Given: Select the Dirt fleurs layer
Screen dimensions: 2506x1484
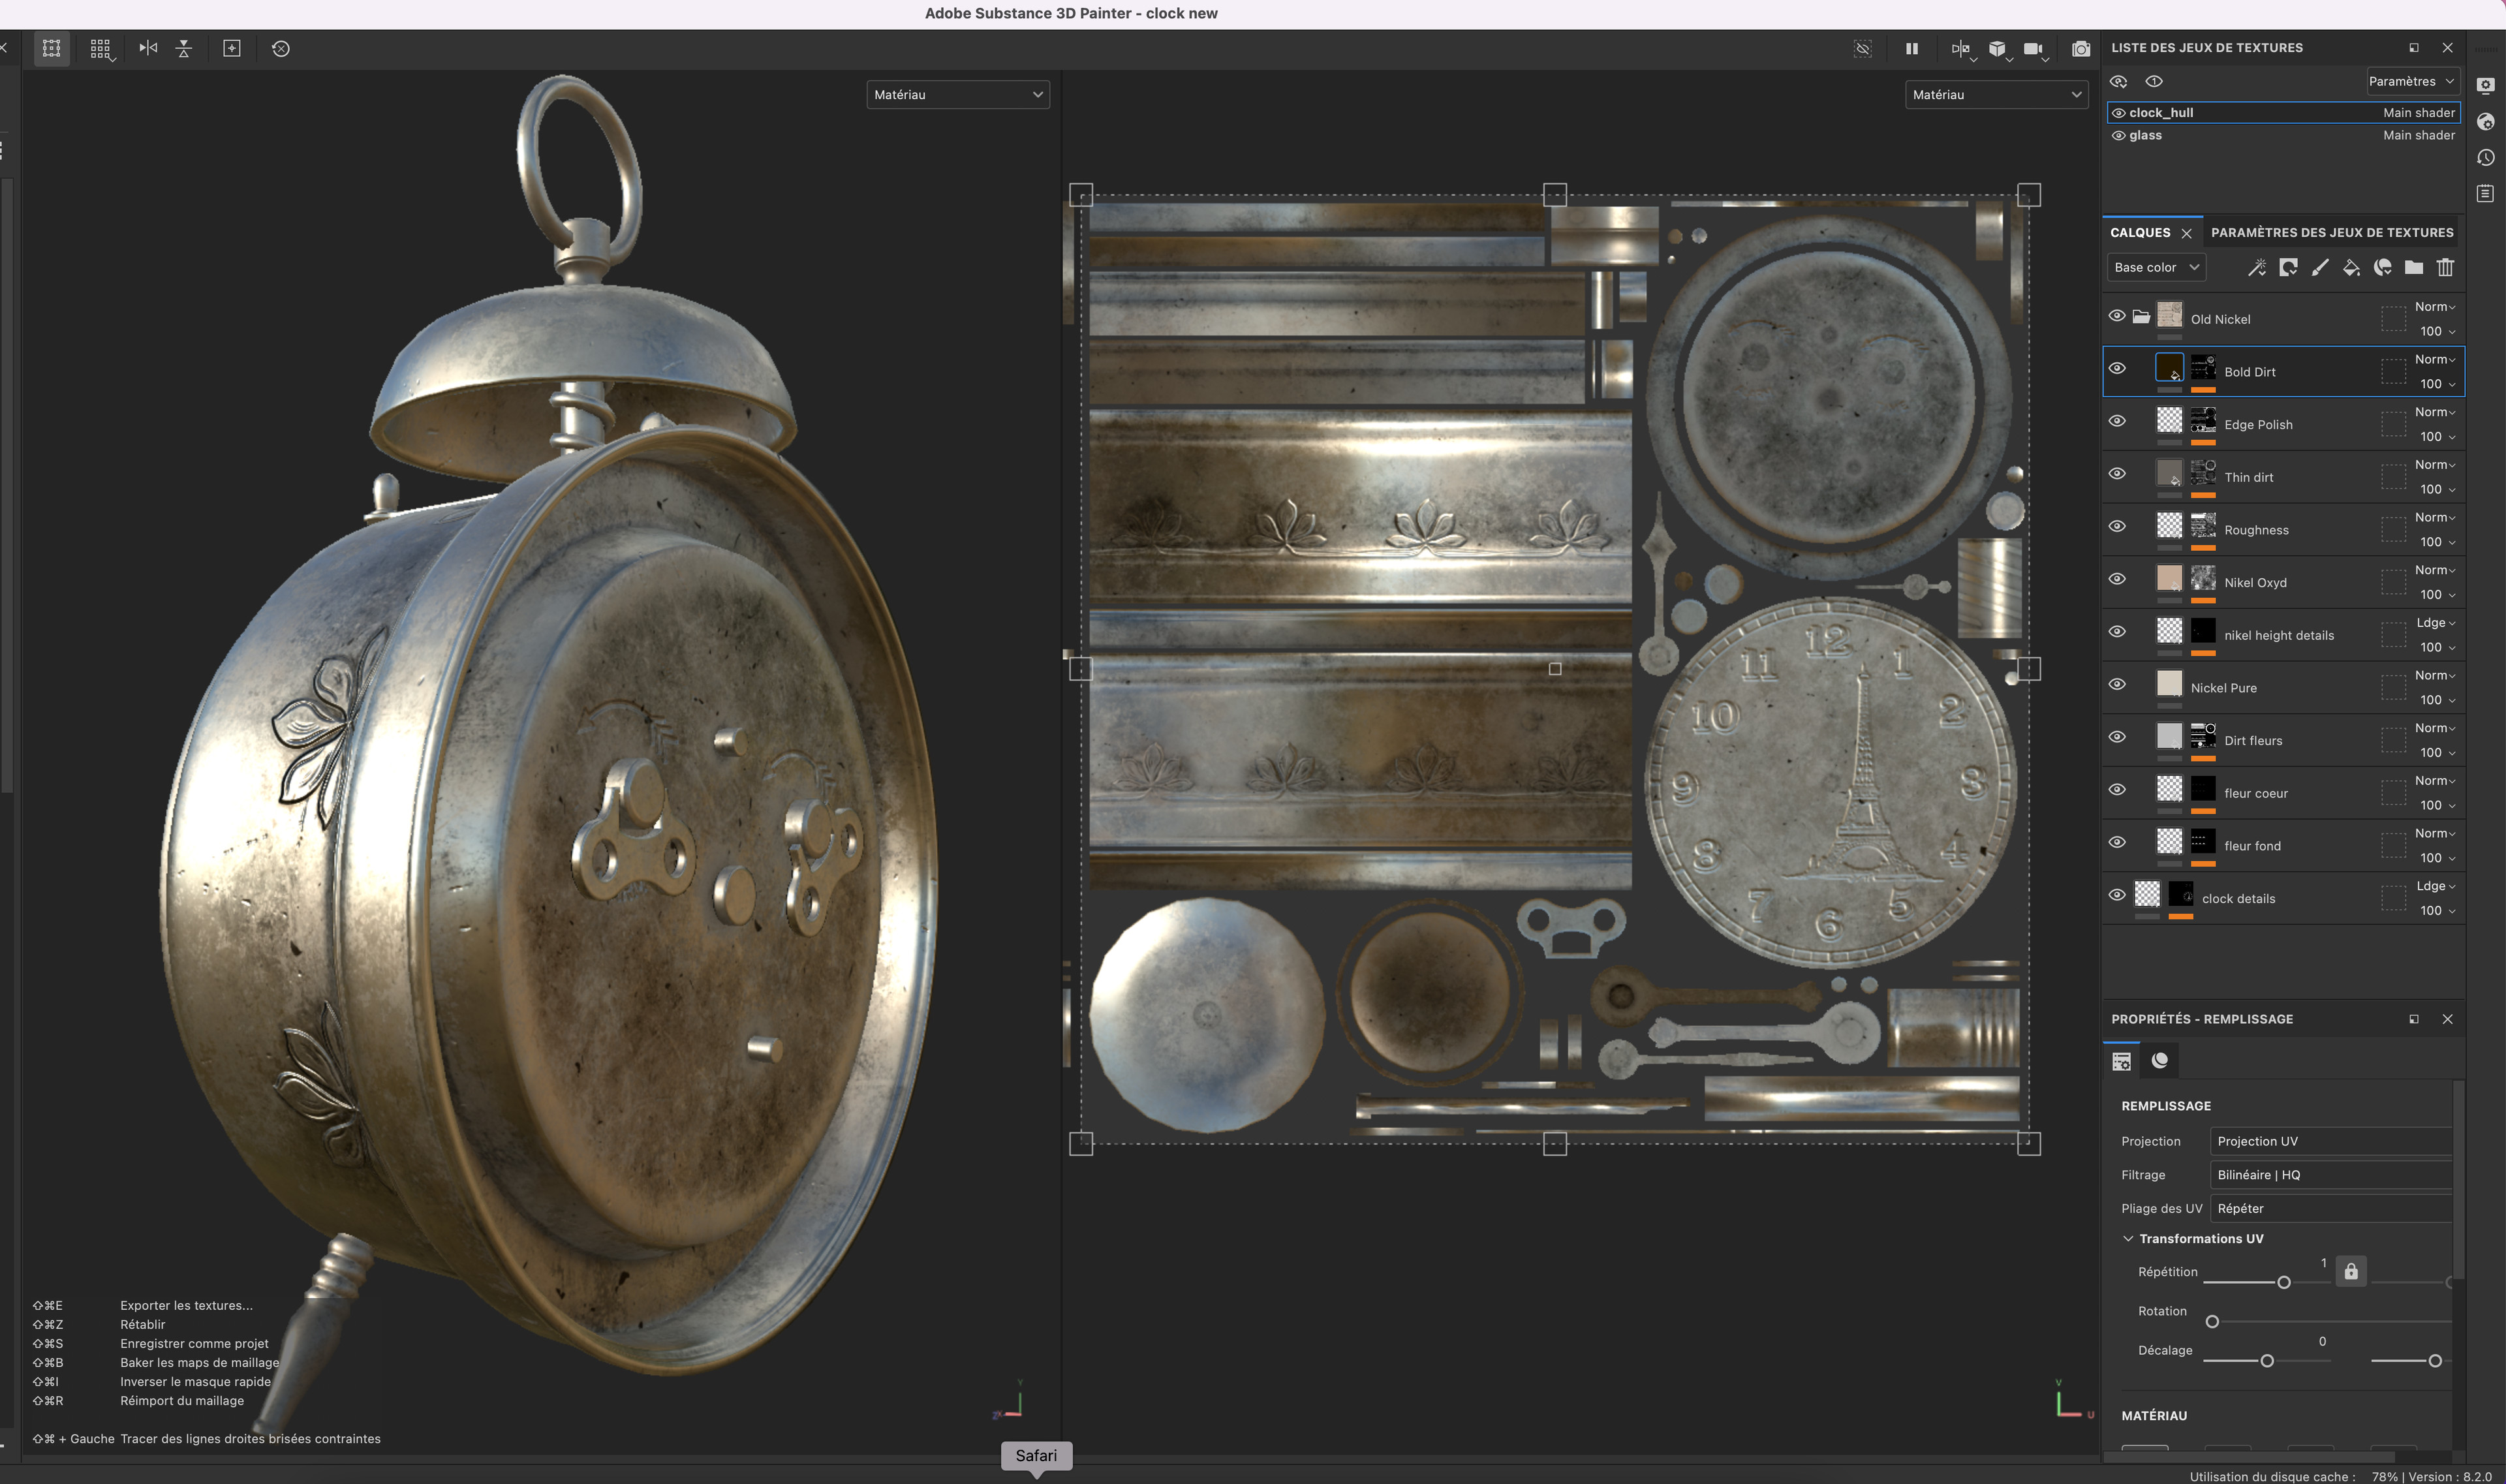Looking at the screenshot, I should click(x=2283, y=740).
